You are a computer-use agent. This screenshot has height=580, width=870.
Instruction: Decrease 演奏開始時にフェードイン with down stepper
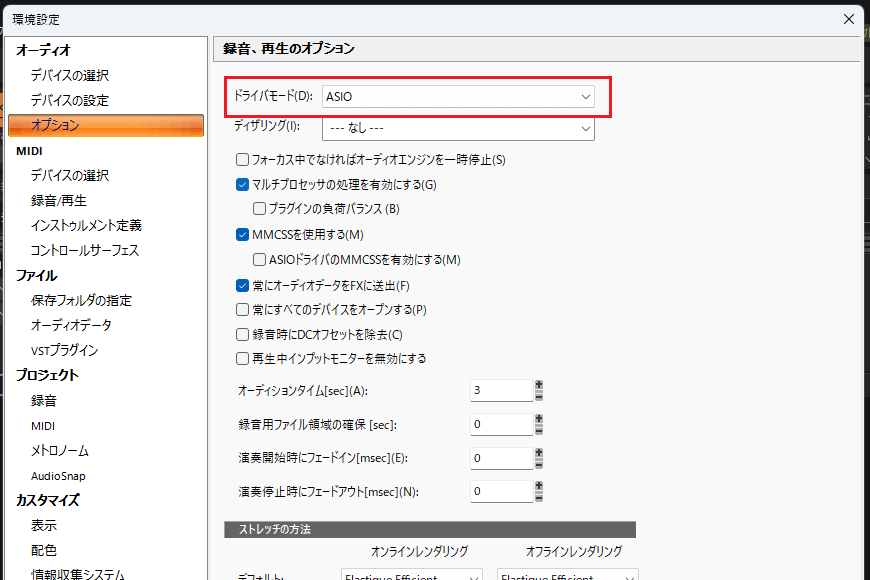tap(539, 464)
